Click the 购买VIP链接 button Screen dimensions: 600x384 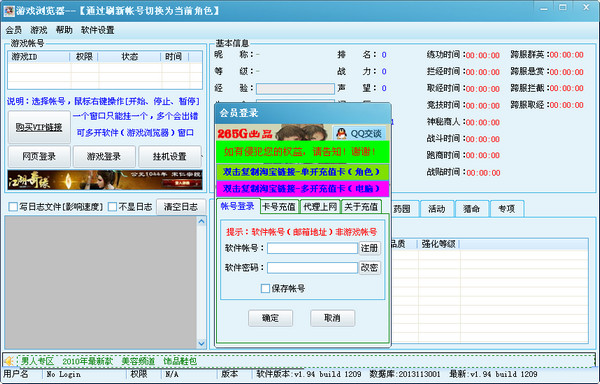point(39,127)
